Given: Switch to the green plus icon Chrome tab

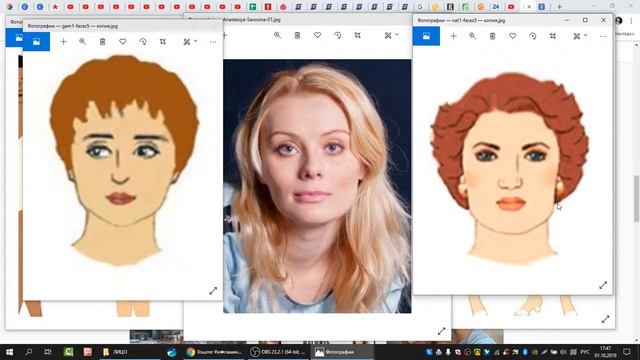Looking at the screenshot, I should click(x=253, y=7).
